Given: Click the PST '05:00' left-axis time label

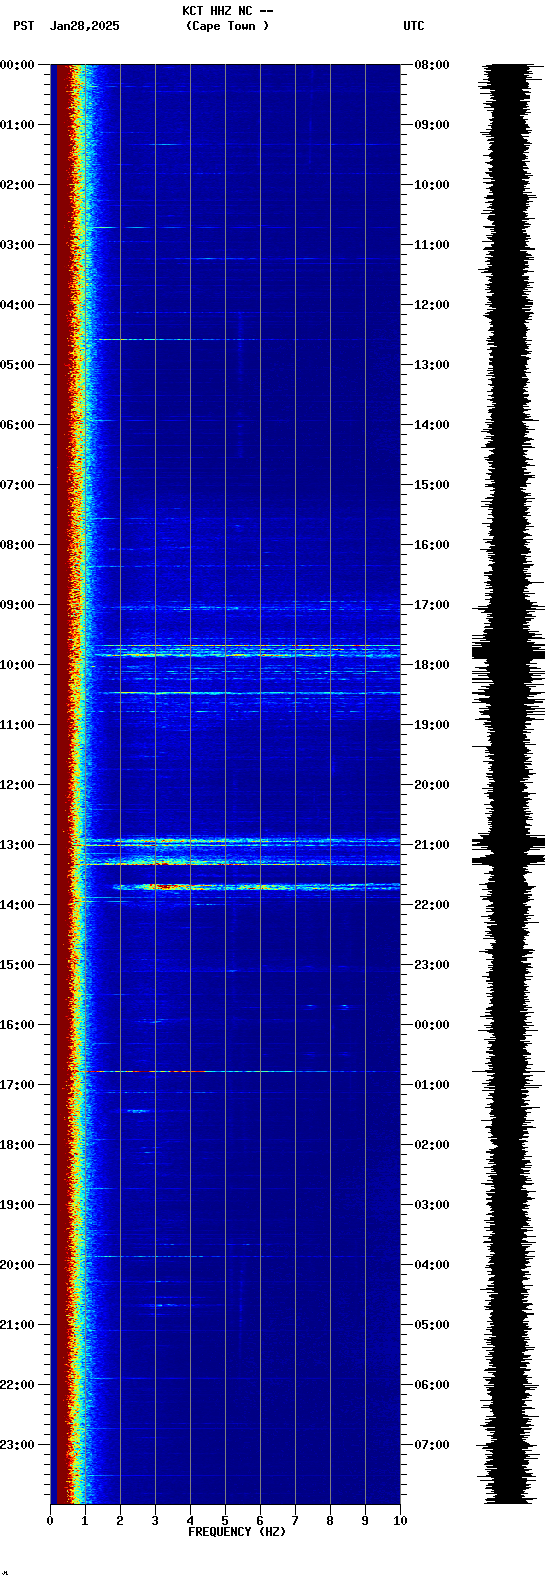Looking at the screenshot, I should pos(17,365).
